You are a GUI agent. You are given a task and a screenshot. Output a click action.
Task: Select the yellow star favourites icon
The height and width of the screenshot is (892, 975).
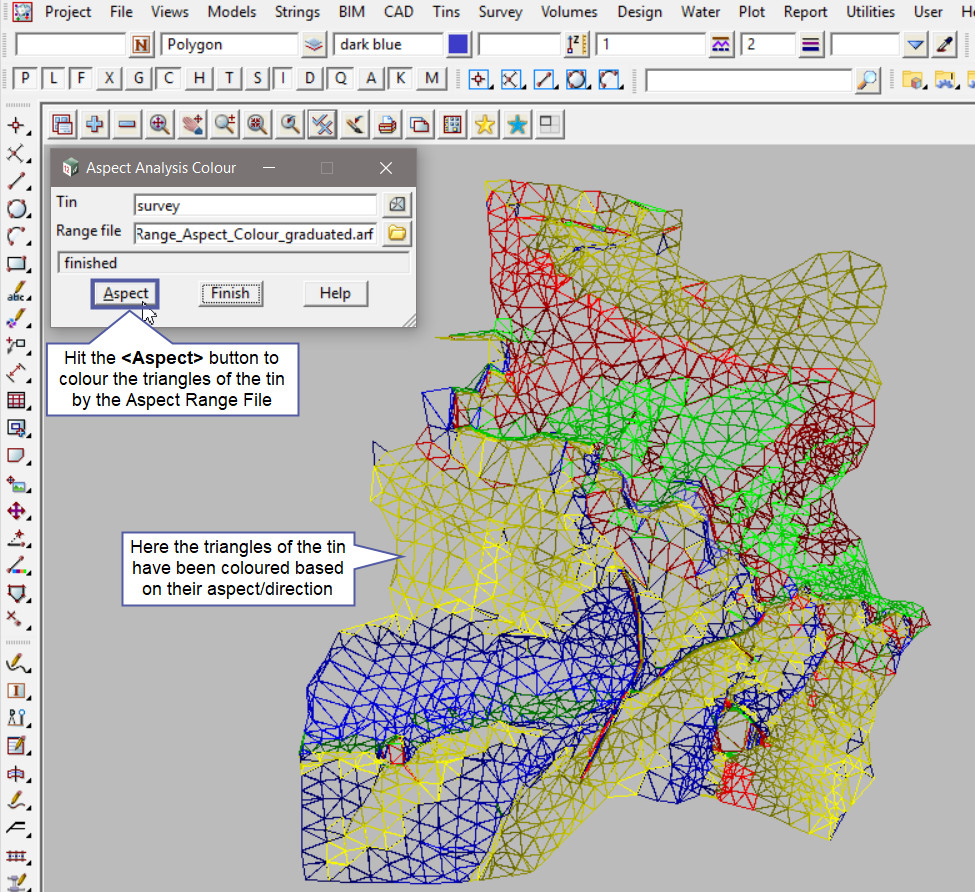(x=485, y=125)
